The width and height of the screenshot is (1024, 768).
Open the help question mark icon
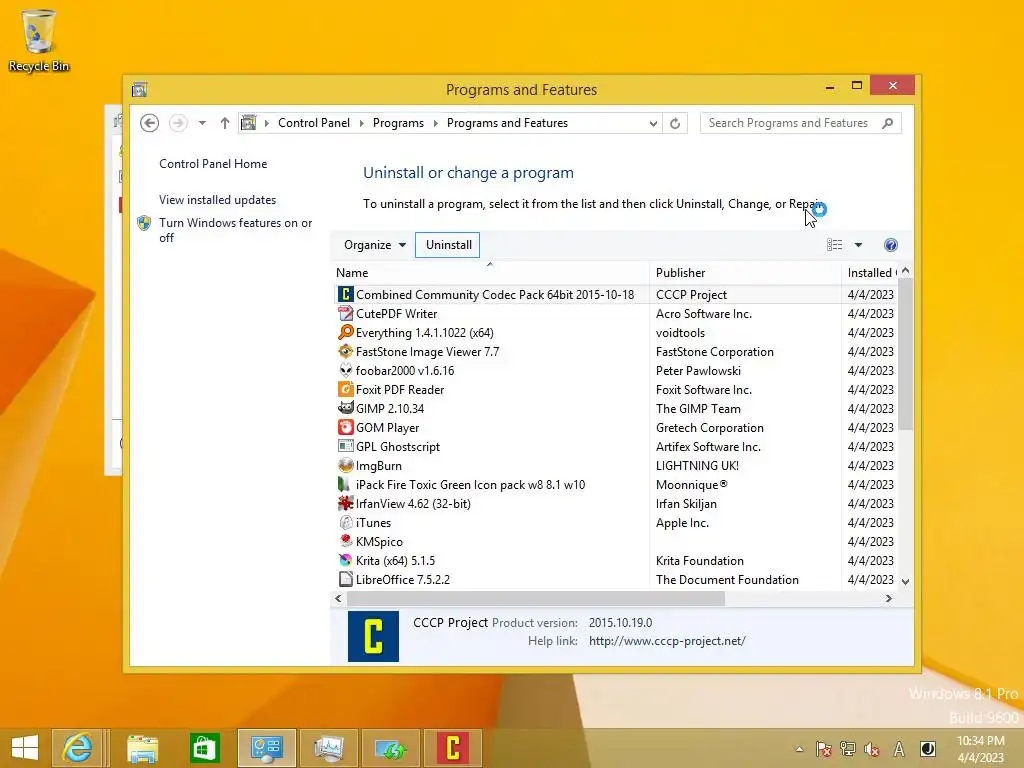[x=890, y=245]
